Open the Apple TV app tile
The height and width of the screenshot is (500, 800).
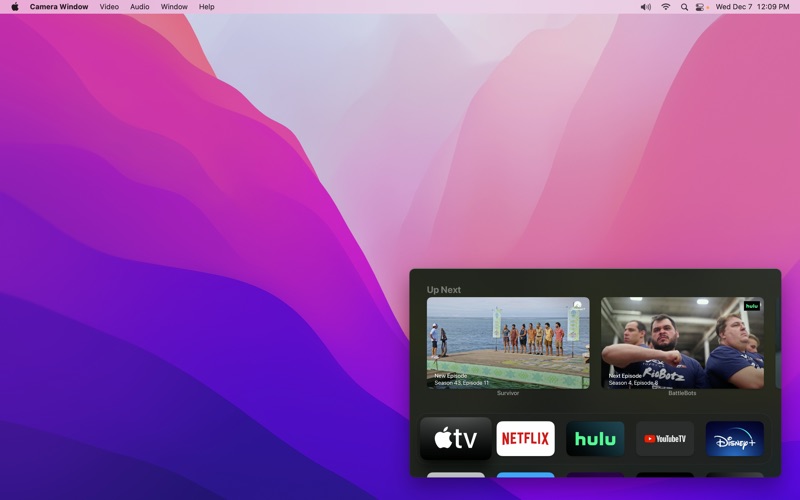click(x=456, y=438)
